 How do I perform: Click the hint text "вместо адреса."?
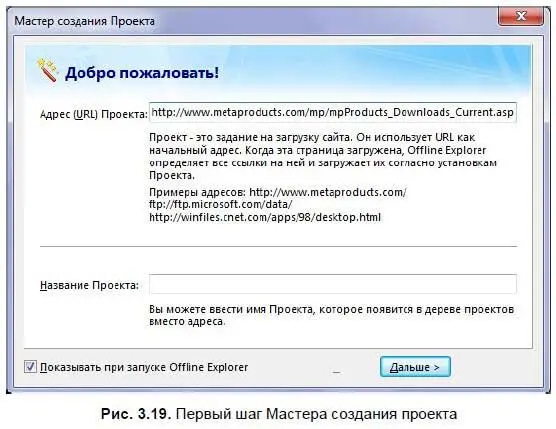(187, 322)
